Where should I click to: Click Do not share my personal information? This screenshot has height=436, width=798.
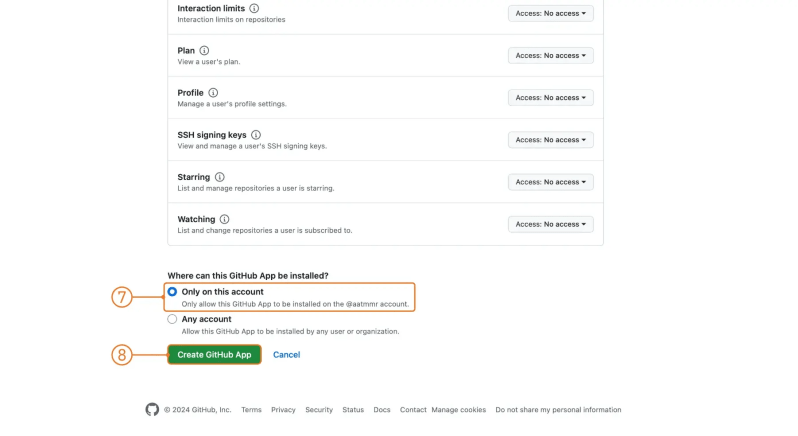558,410
